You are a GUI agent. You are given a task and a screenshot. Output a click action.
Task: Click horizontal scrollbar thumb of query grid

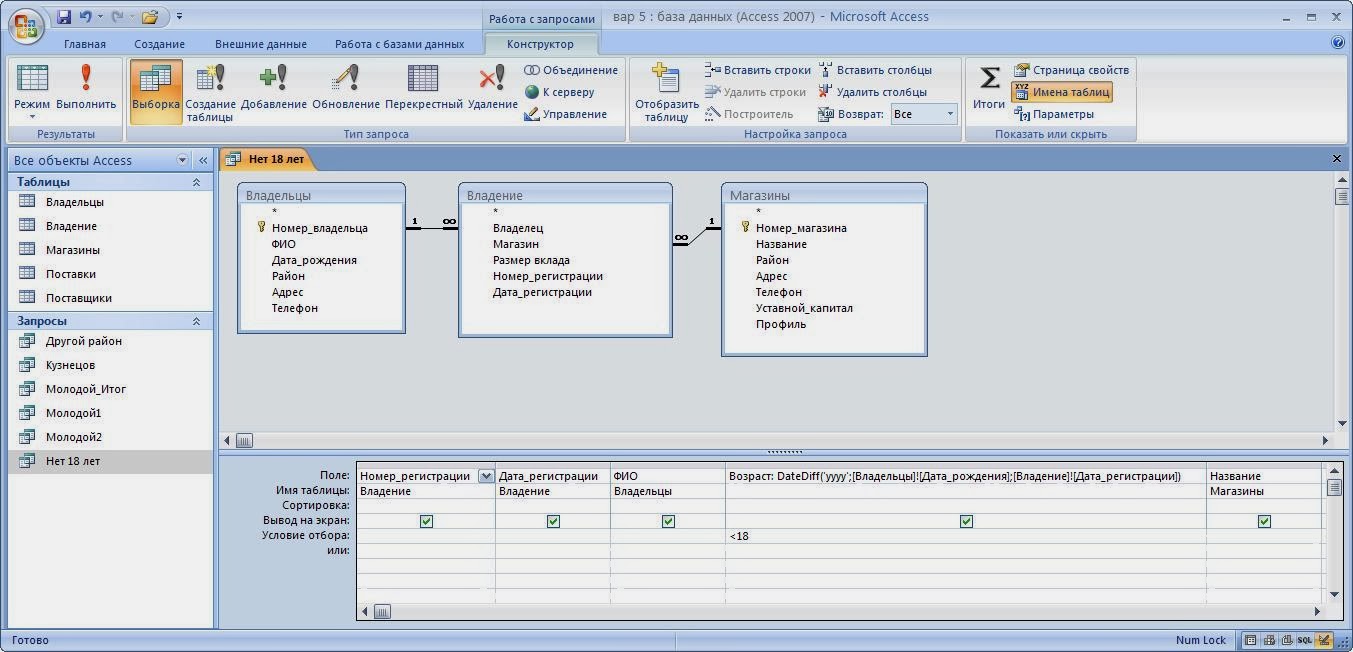(x=382, y=611)
